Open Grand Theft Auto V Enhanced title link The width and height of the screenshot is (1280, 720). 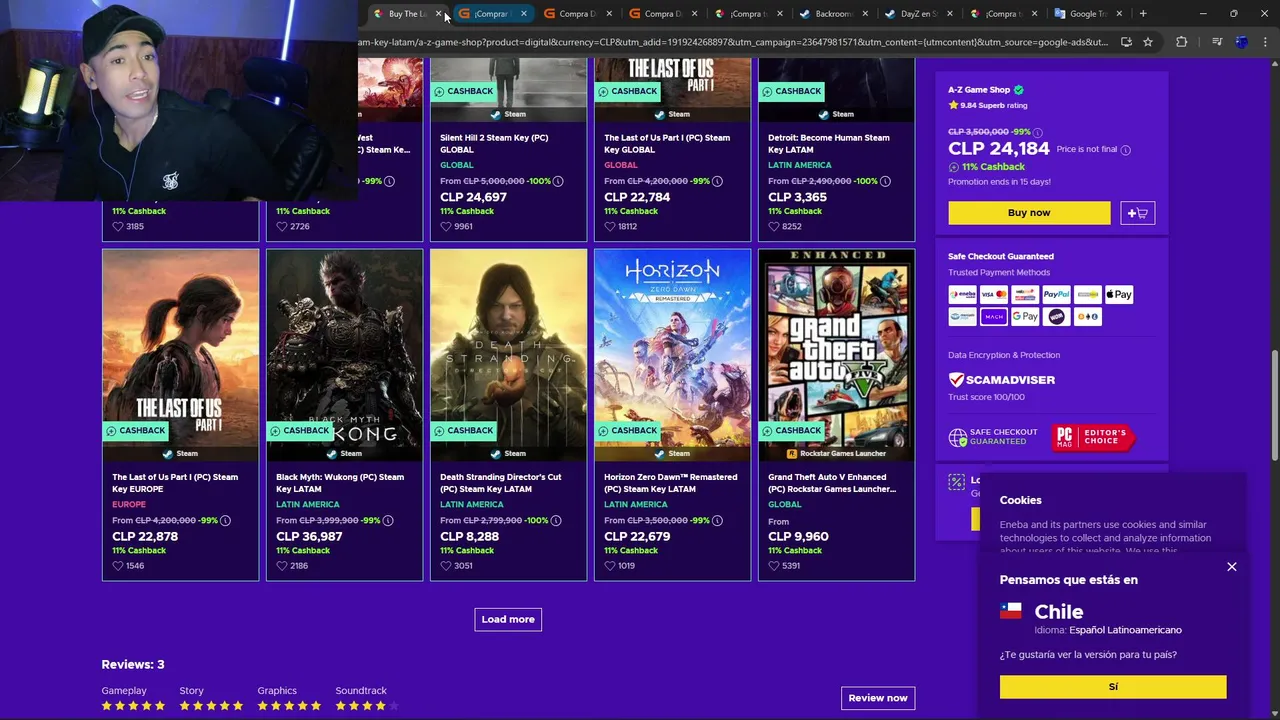pyautogui.click(x=832, y=483)
